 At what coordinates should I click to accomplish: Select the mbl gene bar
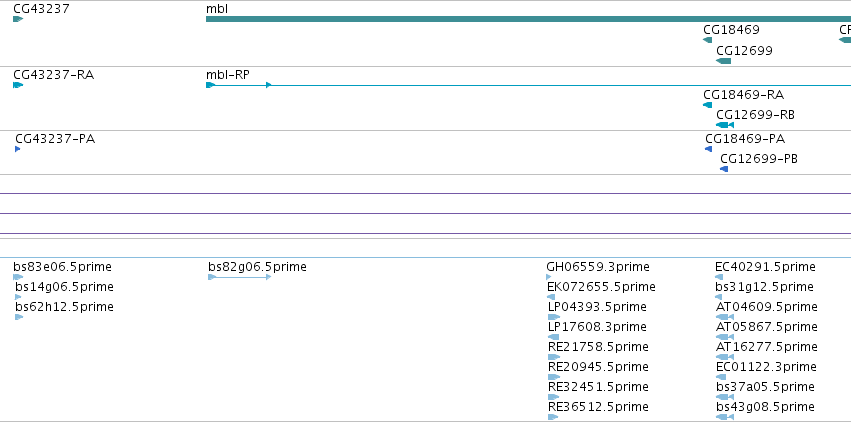point(528,19)
